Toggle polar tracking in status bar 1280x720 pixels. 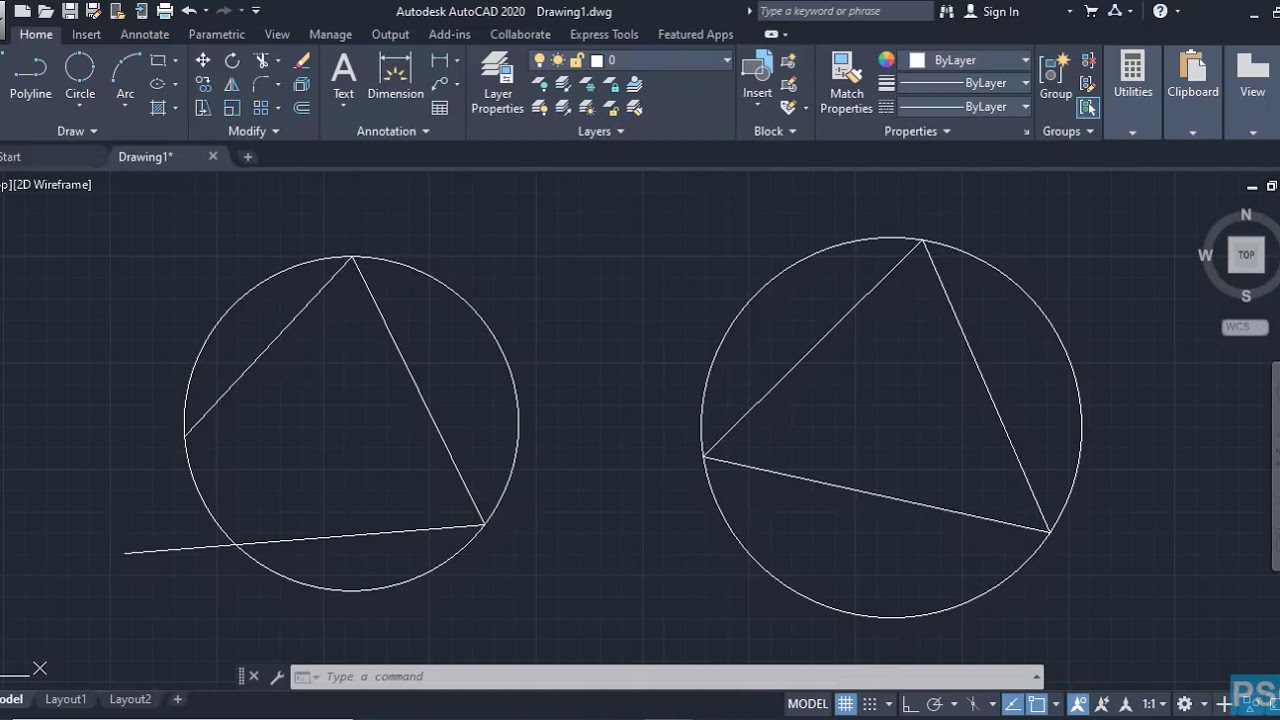[x=935, y=704]
